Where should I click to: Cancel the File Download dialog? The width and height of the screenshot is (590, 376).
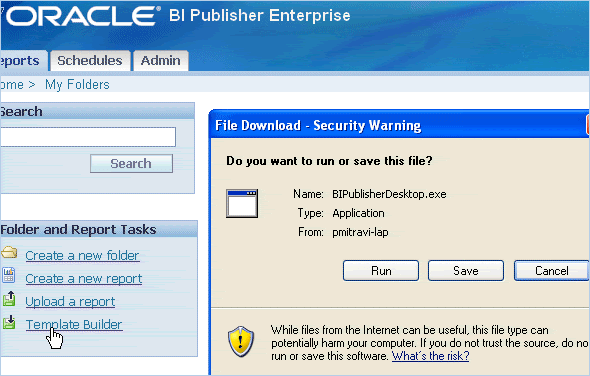(551, 271)
